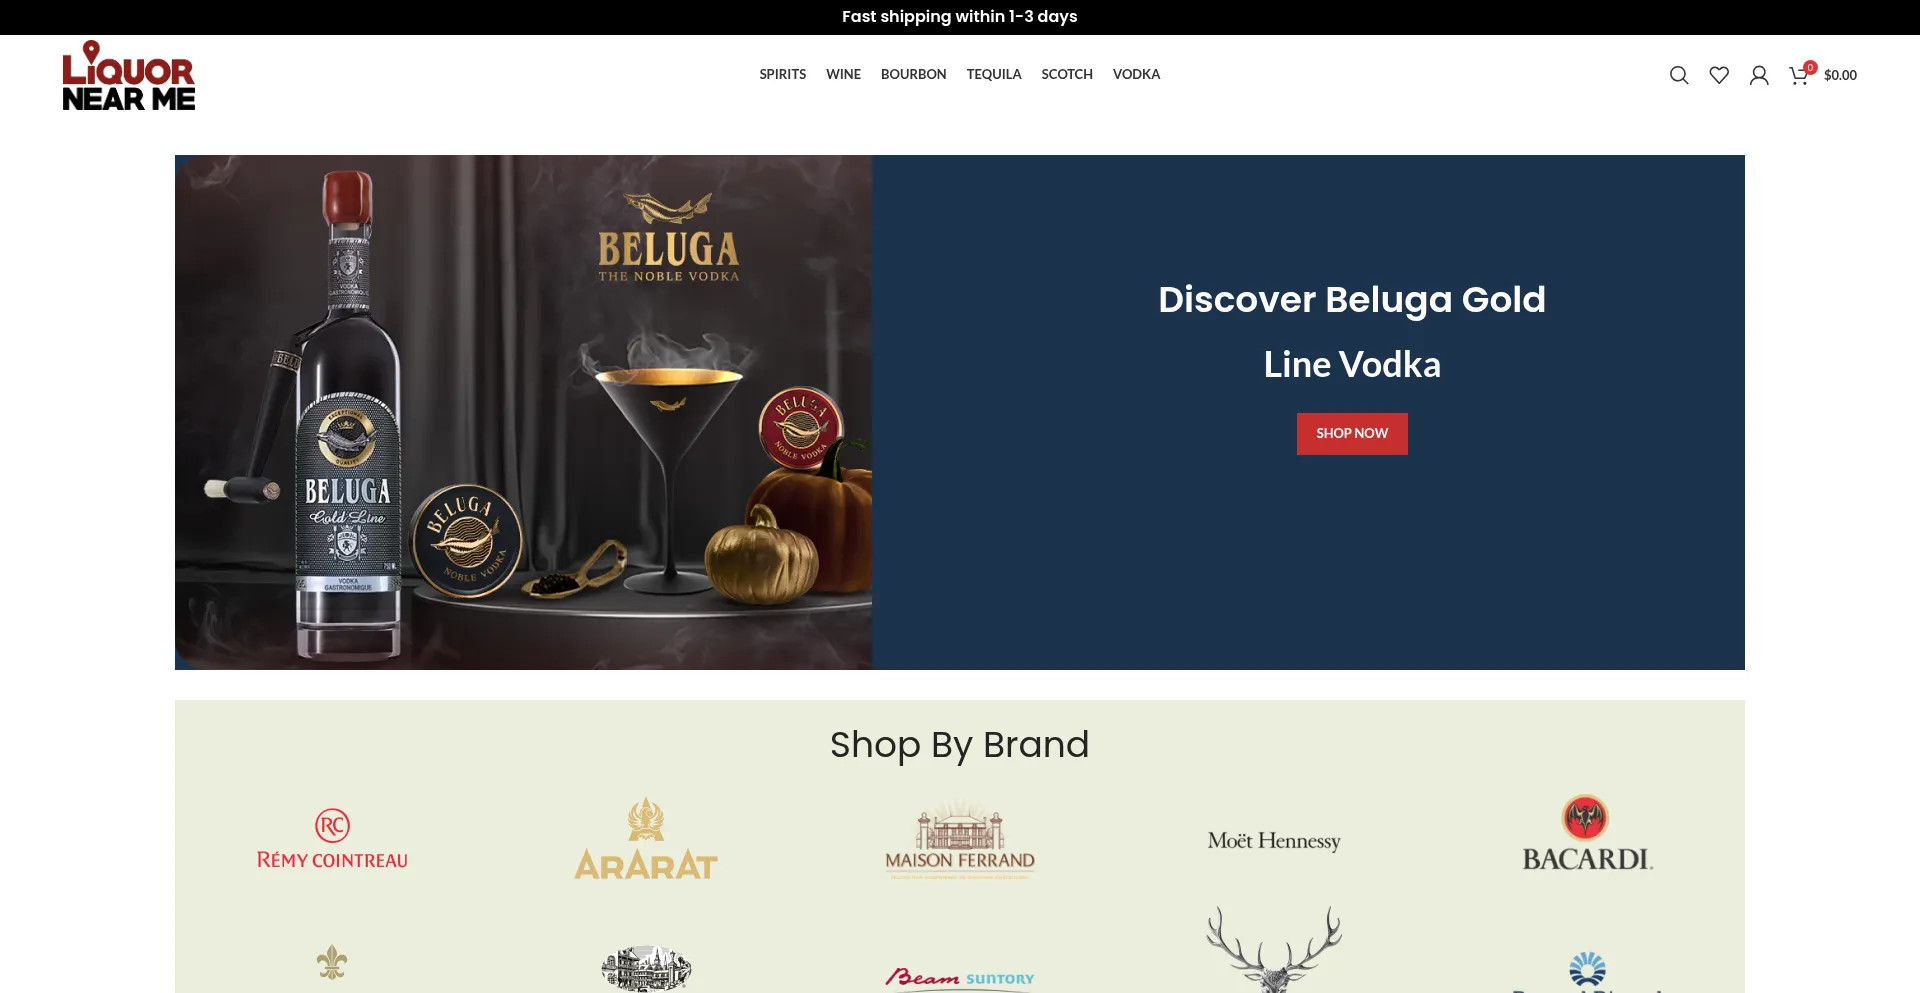Select the Bacardi brand logo
This screenshot has width=1920, height=993.
[x=1588, y=834]
